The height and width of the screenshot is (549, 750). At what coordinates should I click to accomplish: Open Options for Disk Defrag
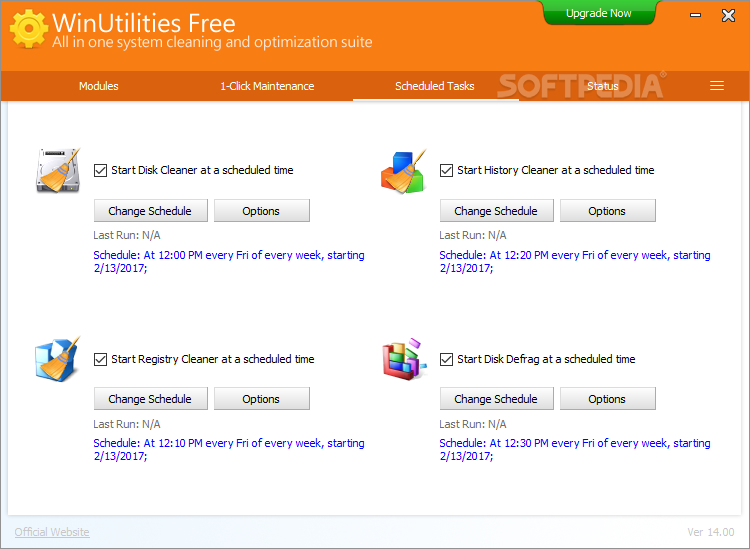pyautogui.click(x=607, y=399)
